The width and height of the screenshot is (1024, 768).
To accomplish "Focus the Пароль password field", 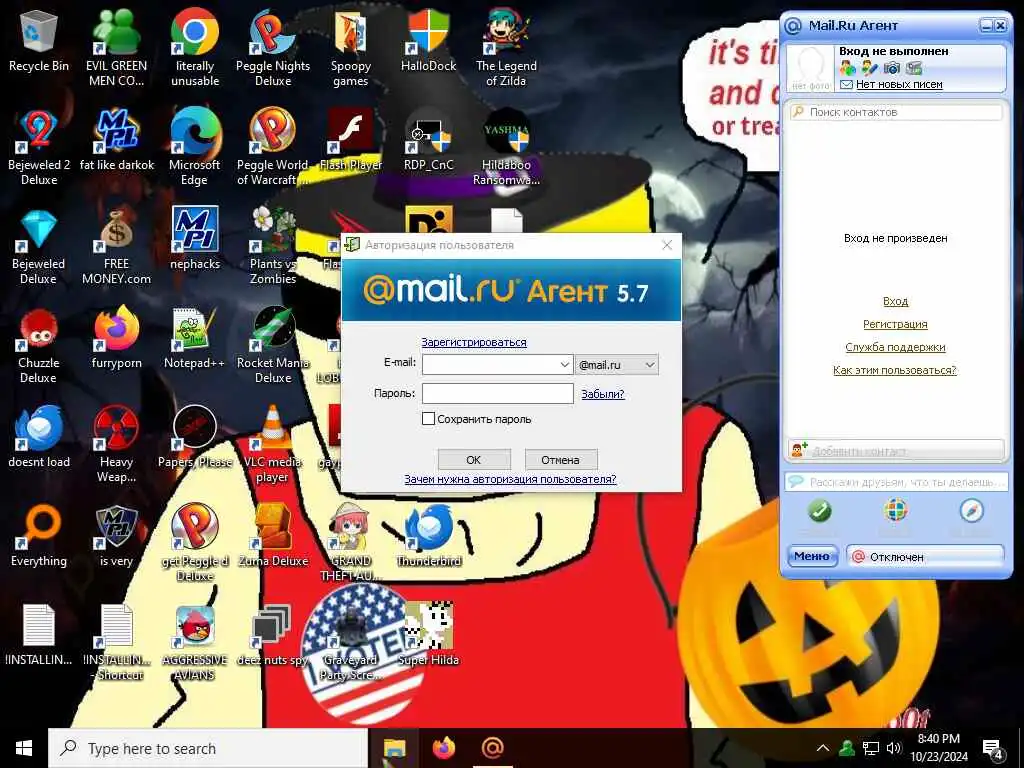I will click(x=498, y=393).
